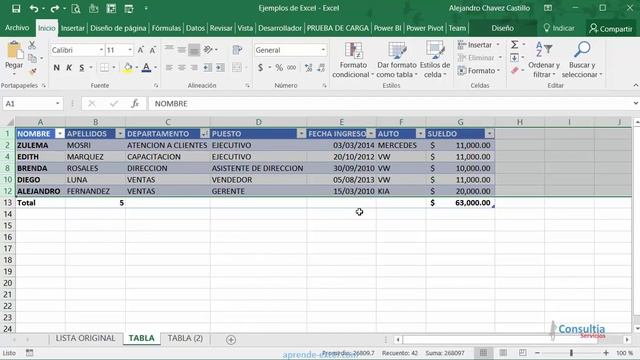640x360 pixels.
Task: Open Print Preview from quick access toolbar
Action: pos(76,8)
